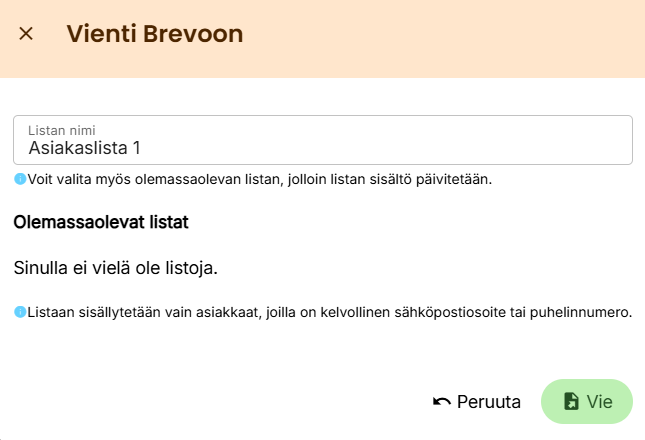This screenshot has width=645, height=440.
Task: Click the 'Vienti Brevoon' dialog title
Action: tap(154, 34)
